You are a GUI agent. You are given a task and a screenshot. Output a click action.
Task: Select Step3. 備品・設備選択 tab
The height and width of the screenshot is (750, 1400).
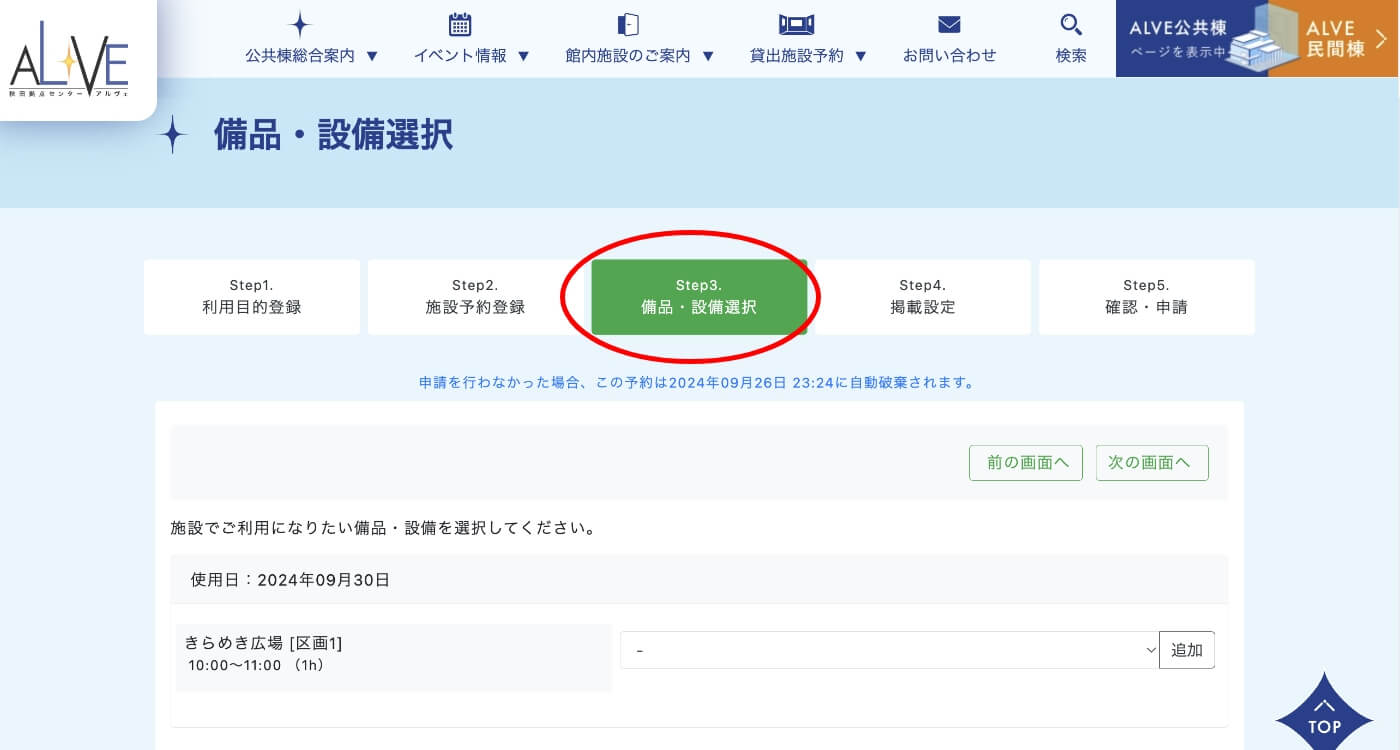699,297
